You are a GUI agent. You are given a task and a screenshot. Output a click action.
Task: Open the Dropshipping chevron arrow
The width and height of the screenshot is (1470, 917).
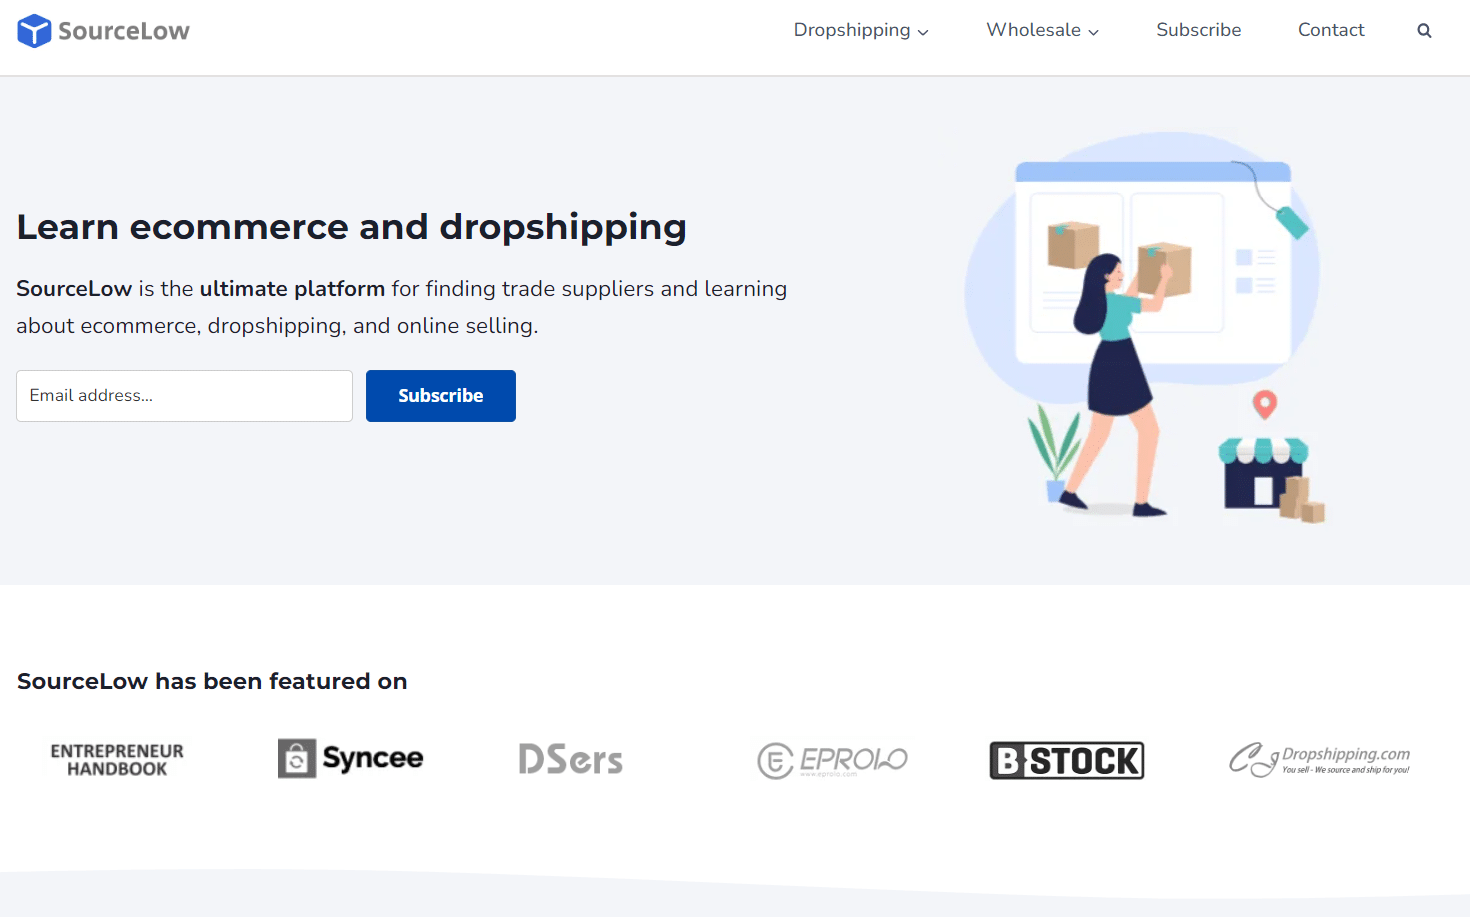tap(921, 31)
